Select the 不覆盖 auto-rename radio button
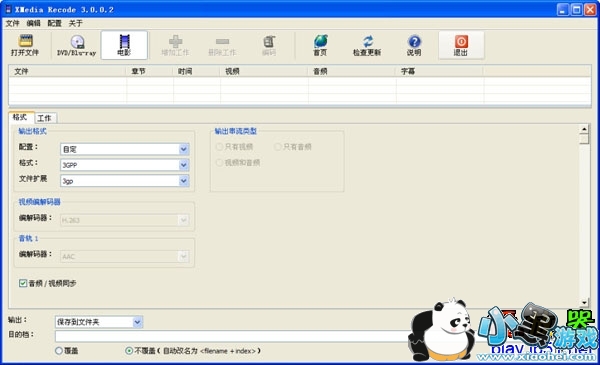This screenshot has height=365, width=600. pyautogui.click(x=129, y=350)
